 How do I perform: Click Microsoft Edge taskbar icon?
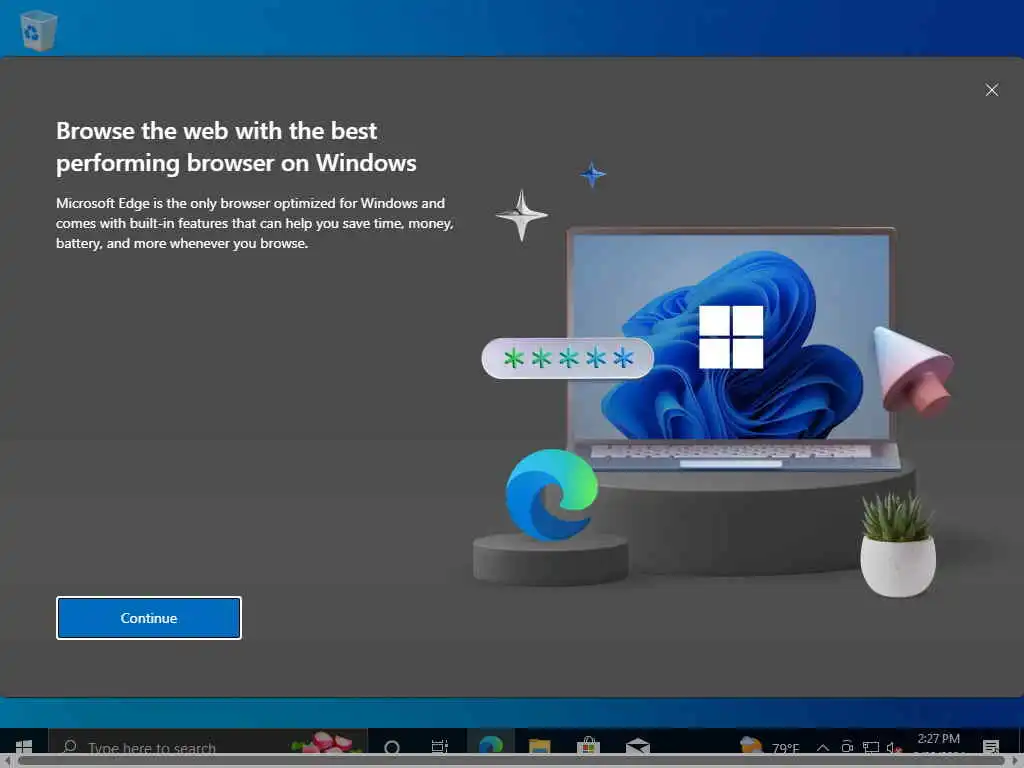tap(490, 745)
